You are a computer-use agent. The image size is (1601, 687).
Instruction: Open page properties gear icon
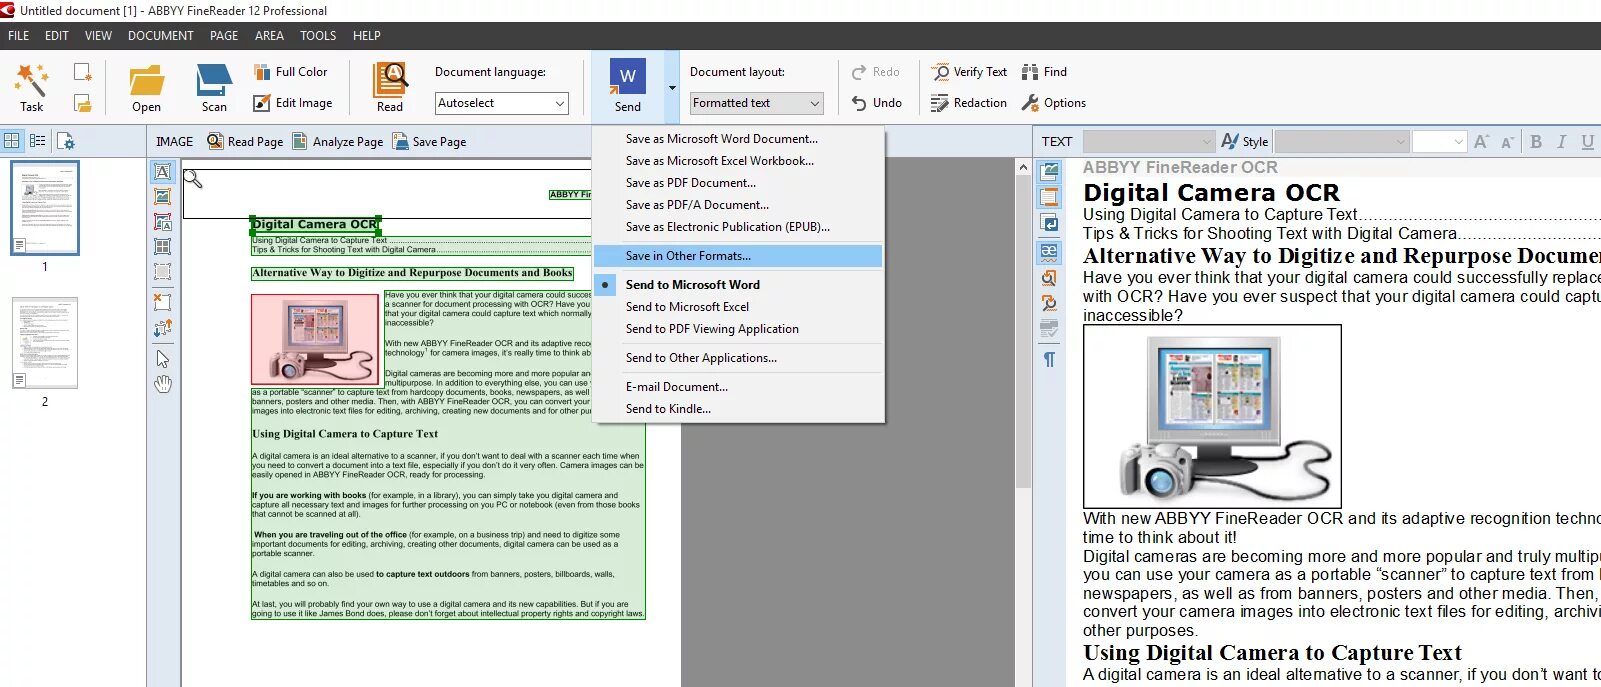(65, 141)
